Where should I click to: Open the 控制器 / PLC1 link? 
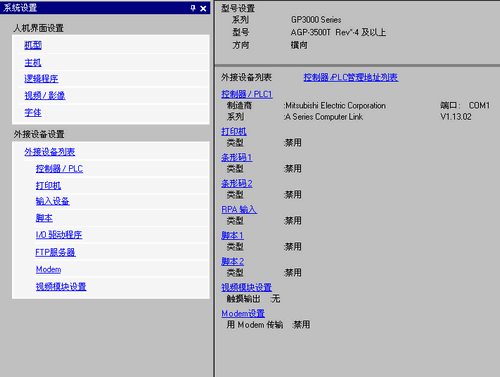247,94
